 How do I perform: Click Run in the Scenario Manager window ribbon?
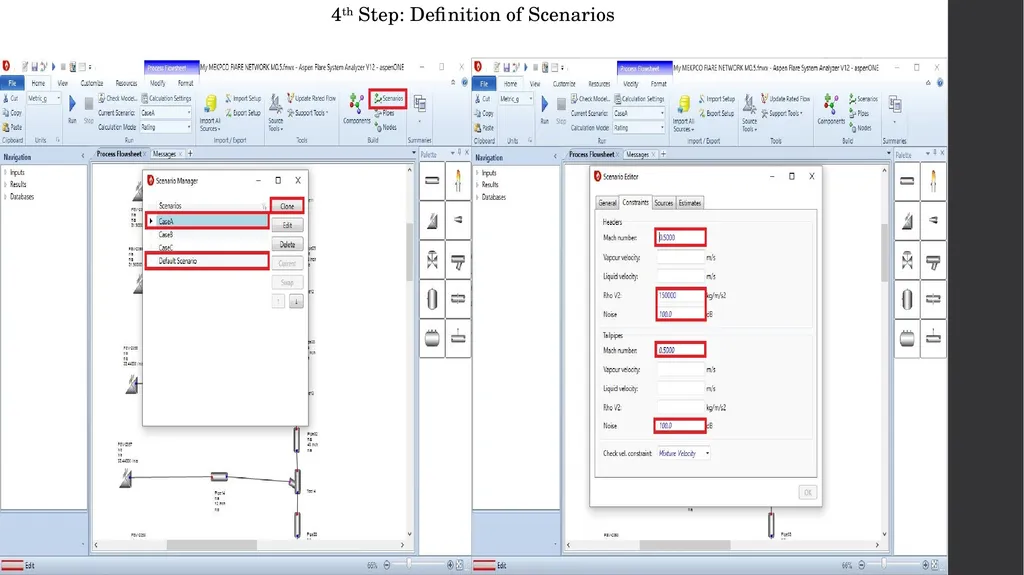pyautogui.click(x=72, y=108)
